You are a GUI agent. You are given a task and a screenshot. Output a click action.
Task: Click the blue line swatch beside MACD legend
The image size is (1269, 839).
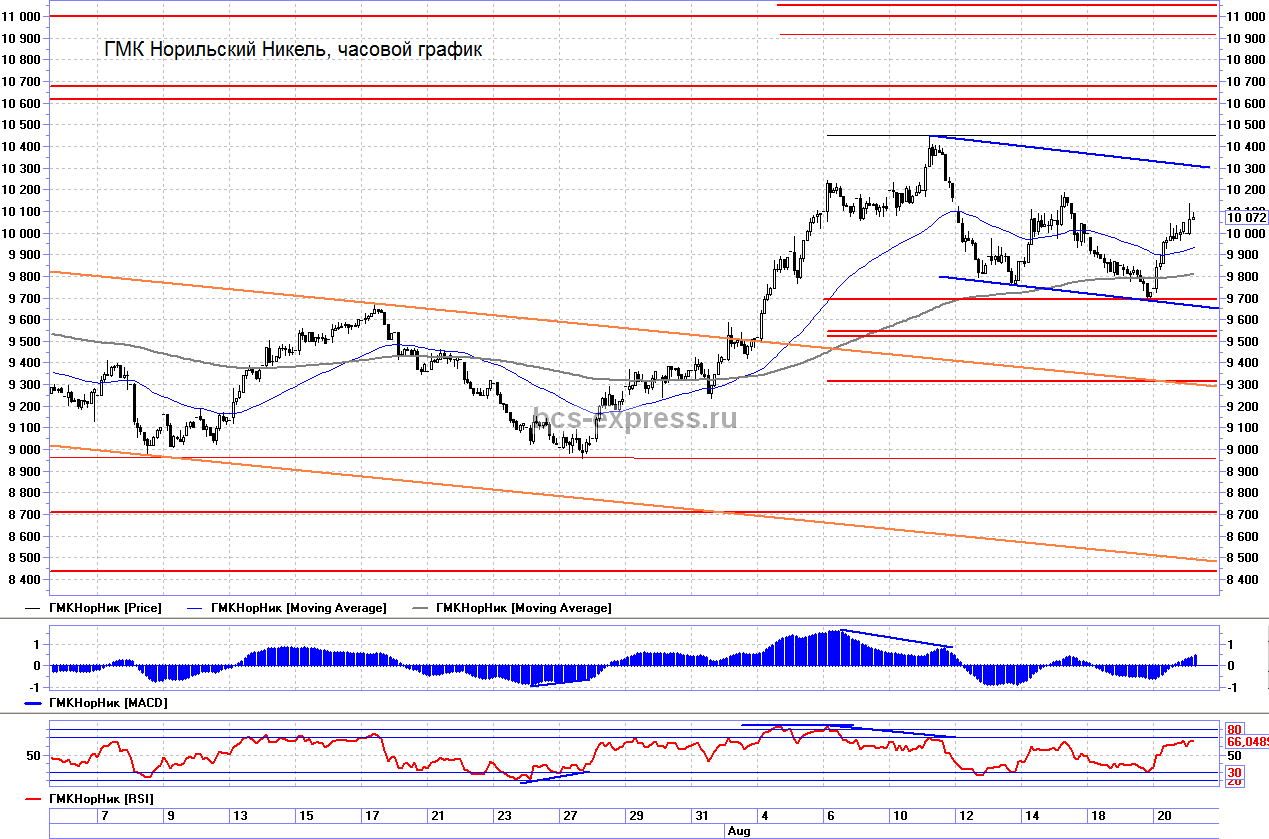tap(36, 703)
